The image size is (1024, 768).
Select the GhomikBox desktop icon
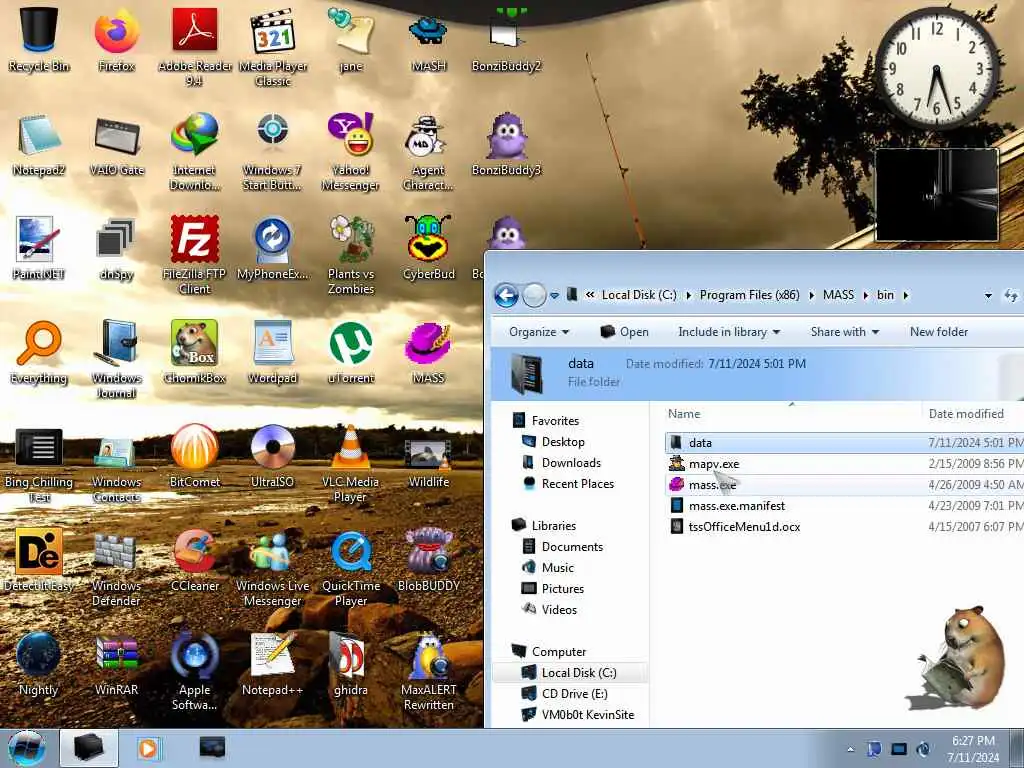[195, 353]
